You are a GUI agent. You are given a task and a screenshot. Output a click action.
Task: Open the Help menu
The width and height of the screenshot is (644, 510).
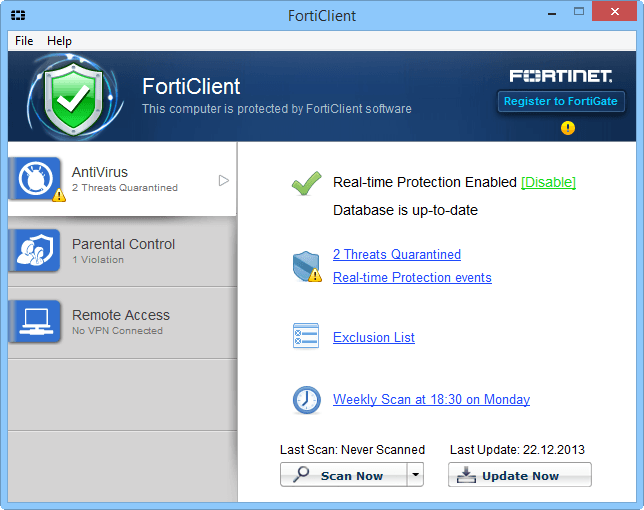pyautogui.click(x=60, y=41)
